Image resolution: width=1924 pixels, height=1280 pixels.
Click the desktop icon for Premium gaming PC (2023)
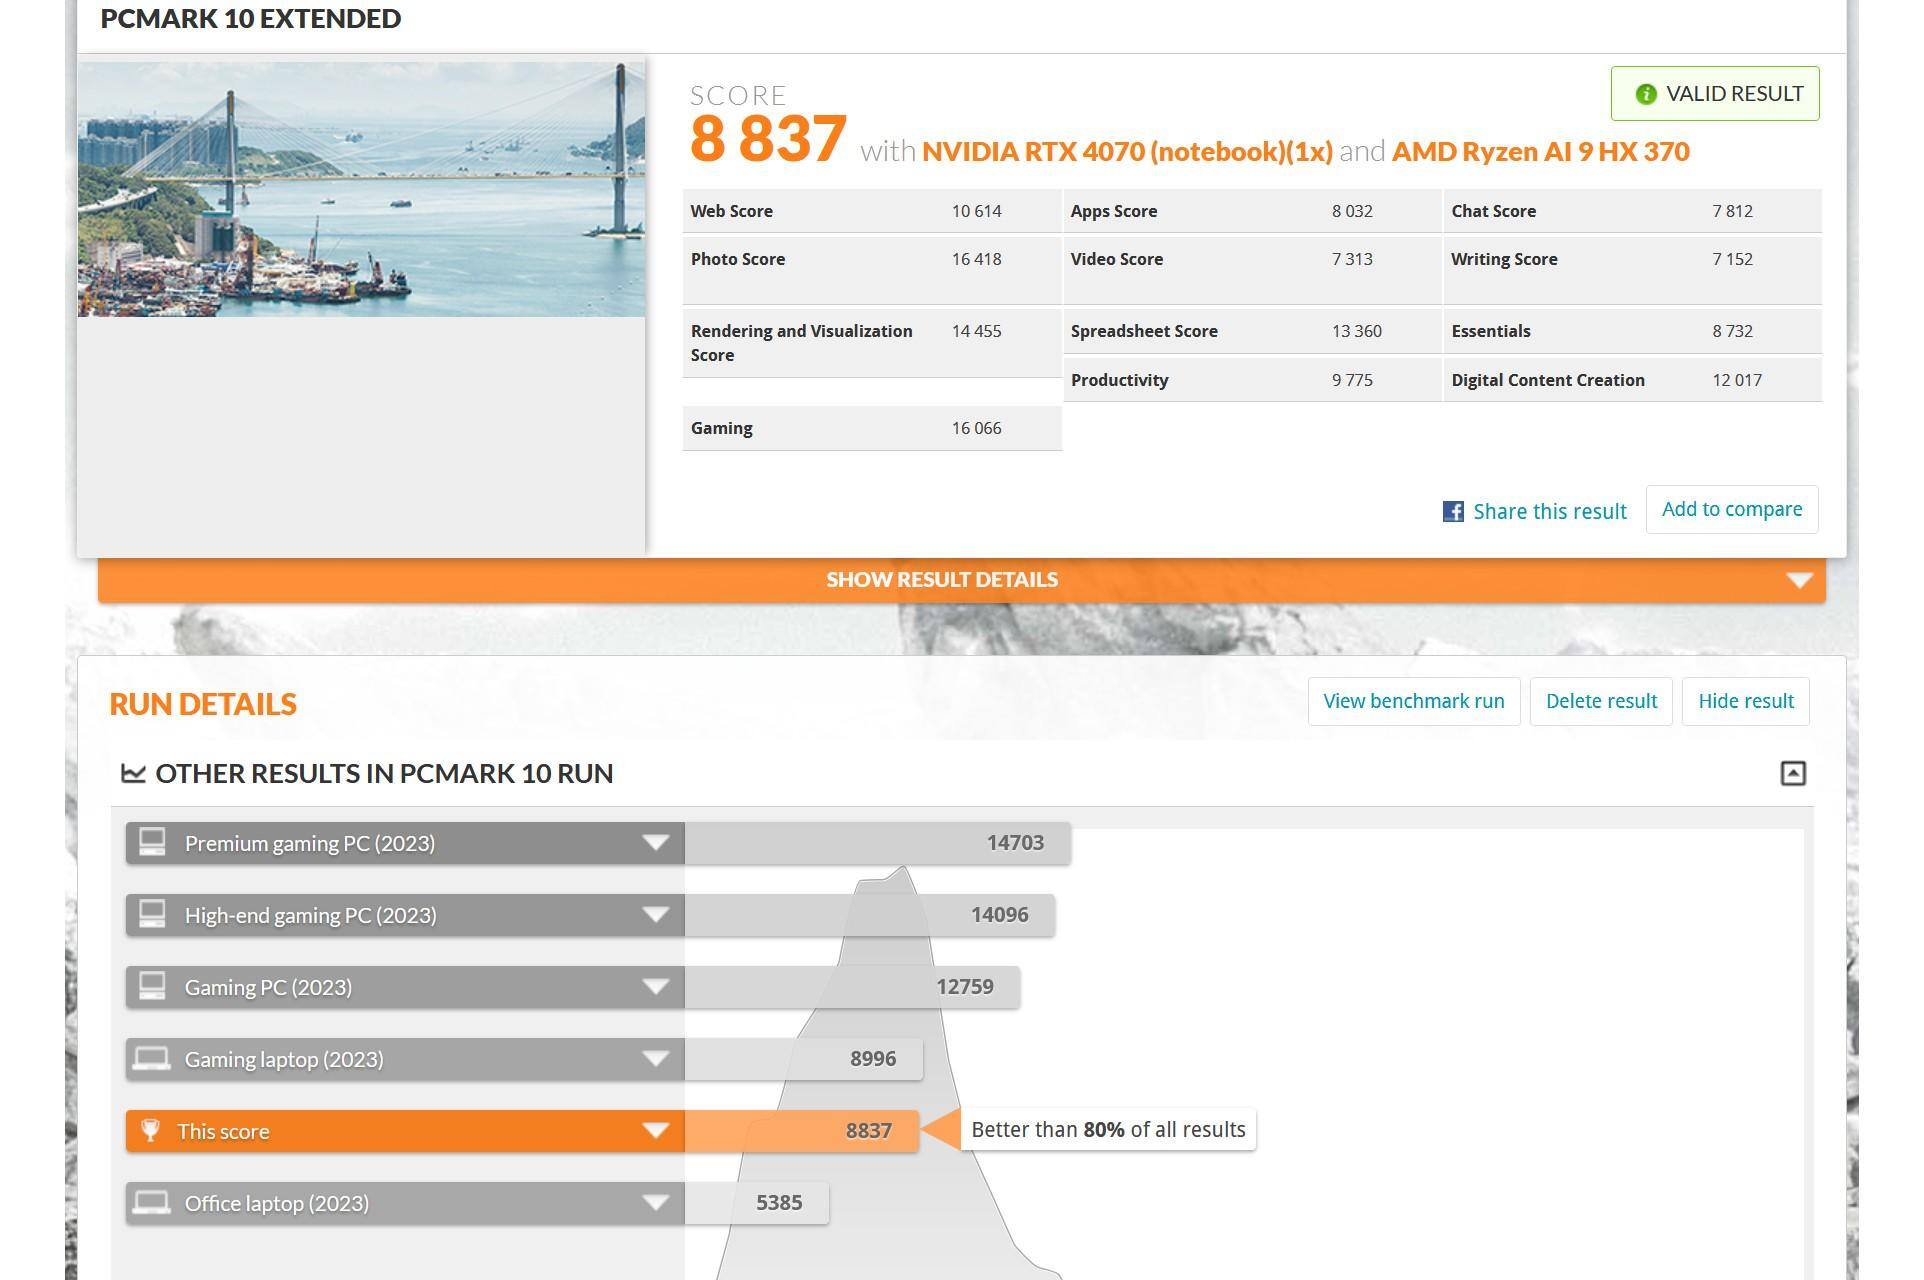pos(152,842)
